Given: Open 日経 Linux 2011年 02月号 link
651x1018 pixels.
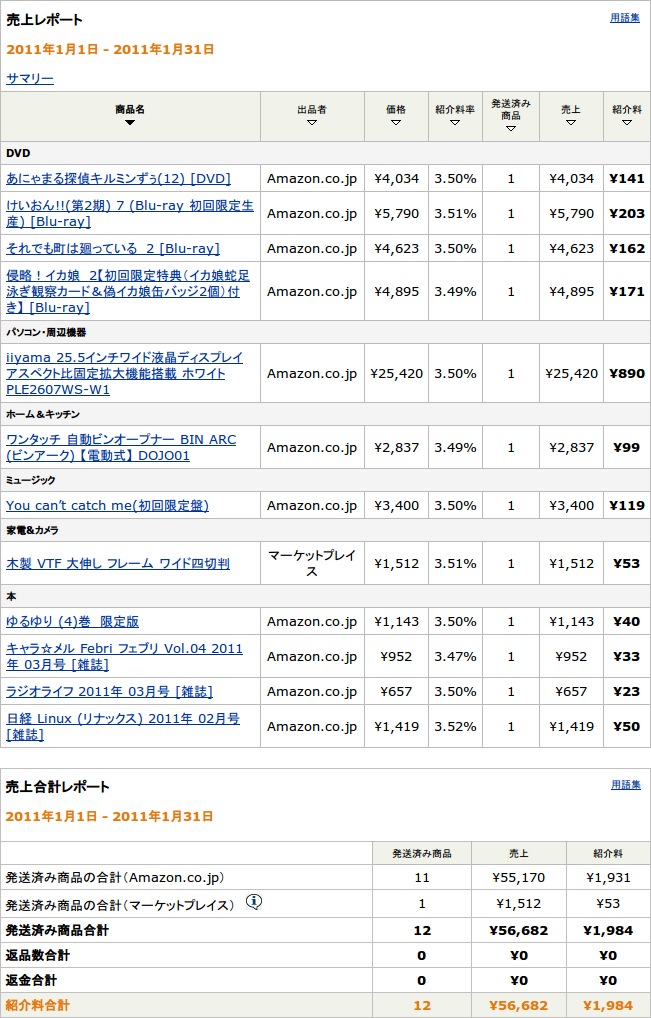Looking at the screenshot, I should point(123,726).
